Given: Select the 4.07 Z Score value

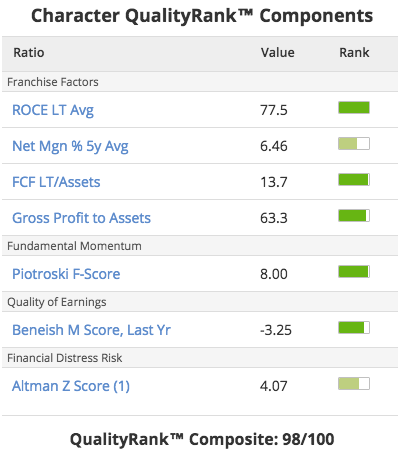Looking at the screenshot, I should [274, 386].
